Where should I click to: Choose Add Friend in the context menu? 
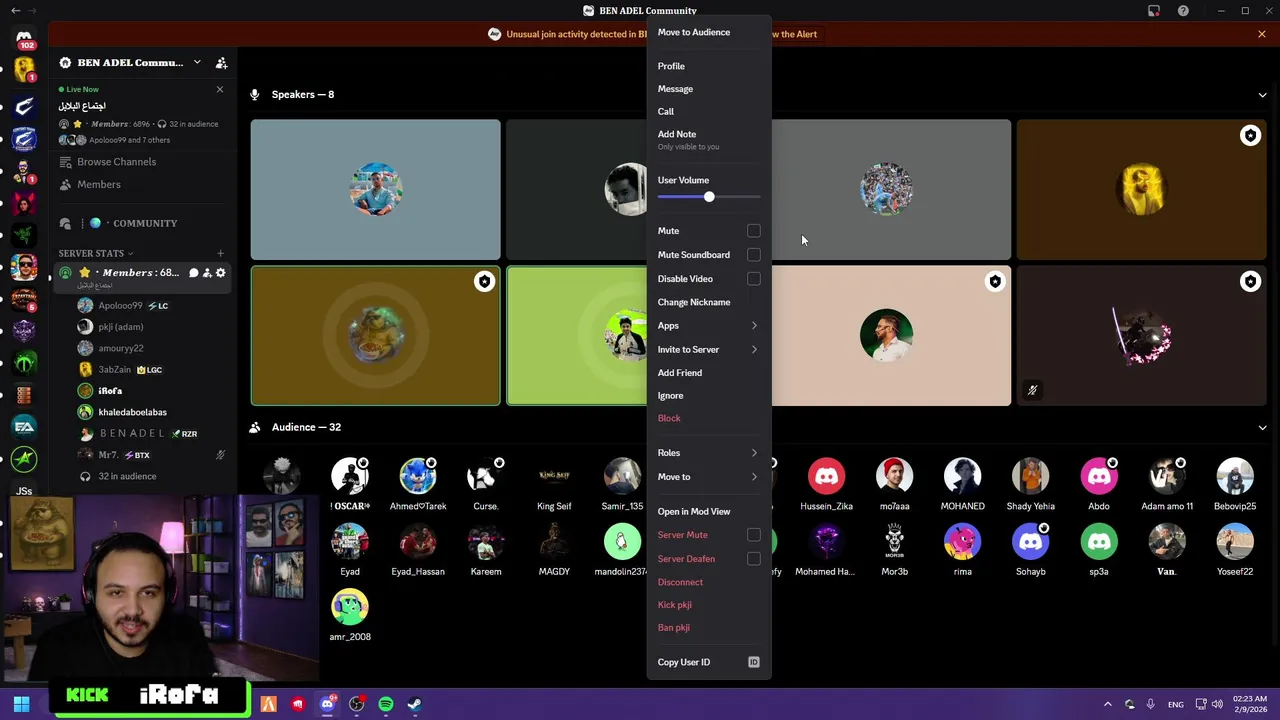click(709, 373)
